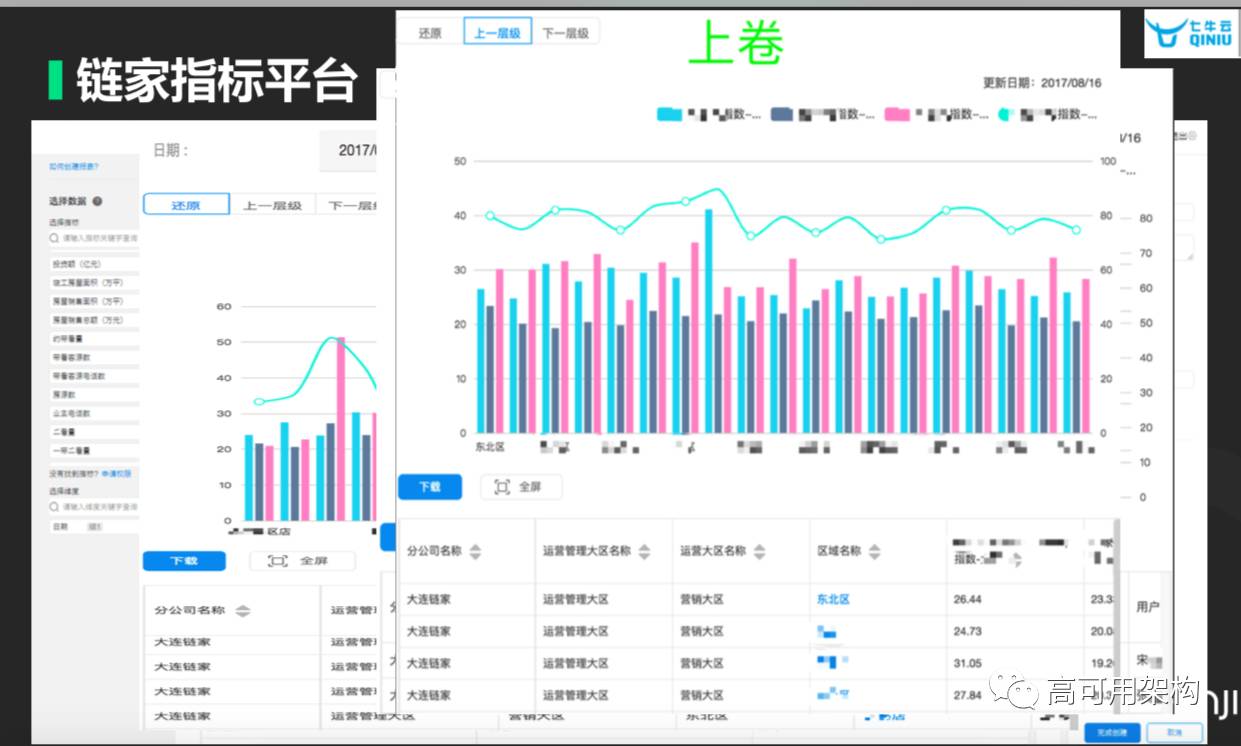Click 更新日期: 2017/08/16 text
Image resolution: width=1241 pixels, height=746 pixels.
point(1042,83)
